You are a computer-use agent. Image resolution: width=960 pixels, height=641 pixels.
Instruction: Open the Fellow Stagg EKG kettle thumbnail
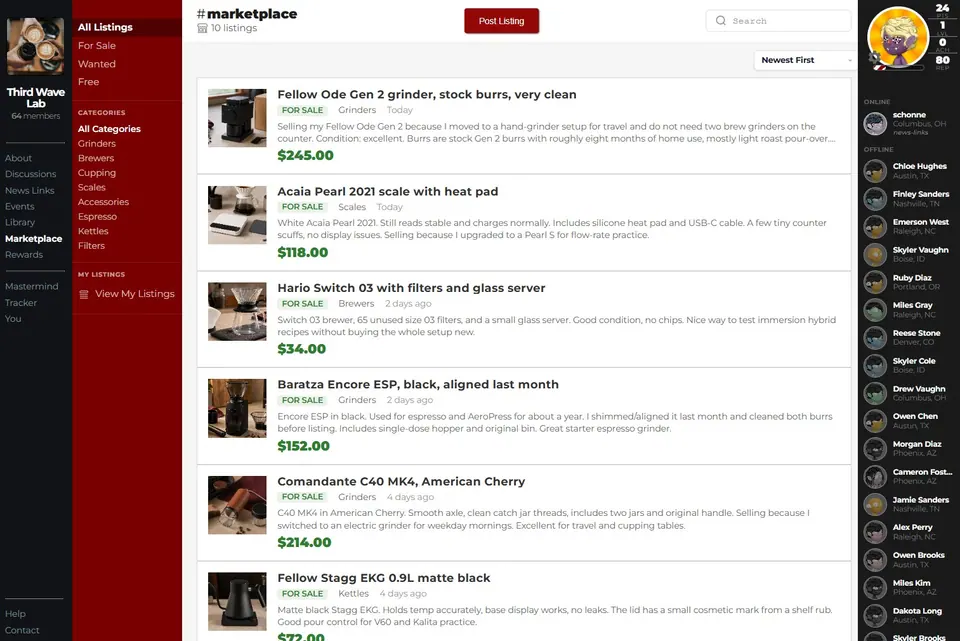[x=237, y=602]
